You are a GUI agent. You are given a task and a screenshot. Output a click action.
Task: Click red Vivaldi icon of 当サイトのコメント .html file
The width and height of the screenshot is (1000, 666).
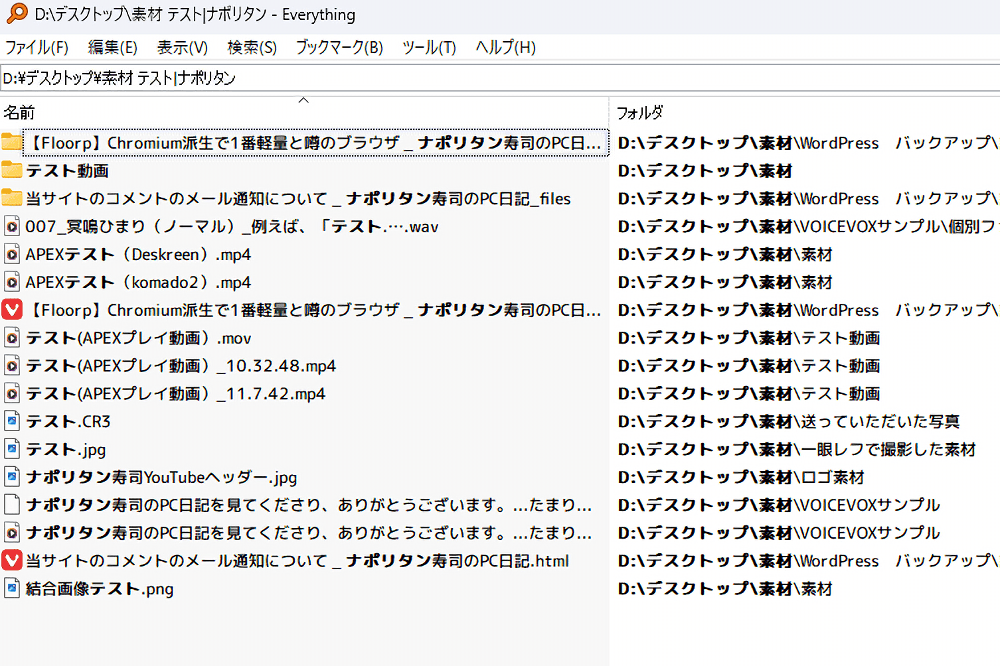pos(11,560)
